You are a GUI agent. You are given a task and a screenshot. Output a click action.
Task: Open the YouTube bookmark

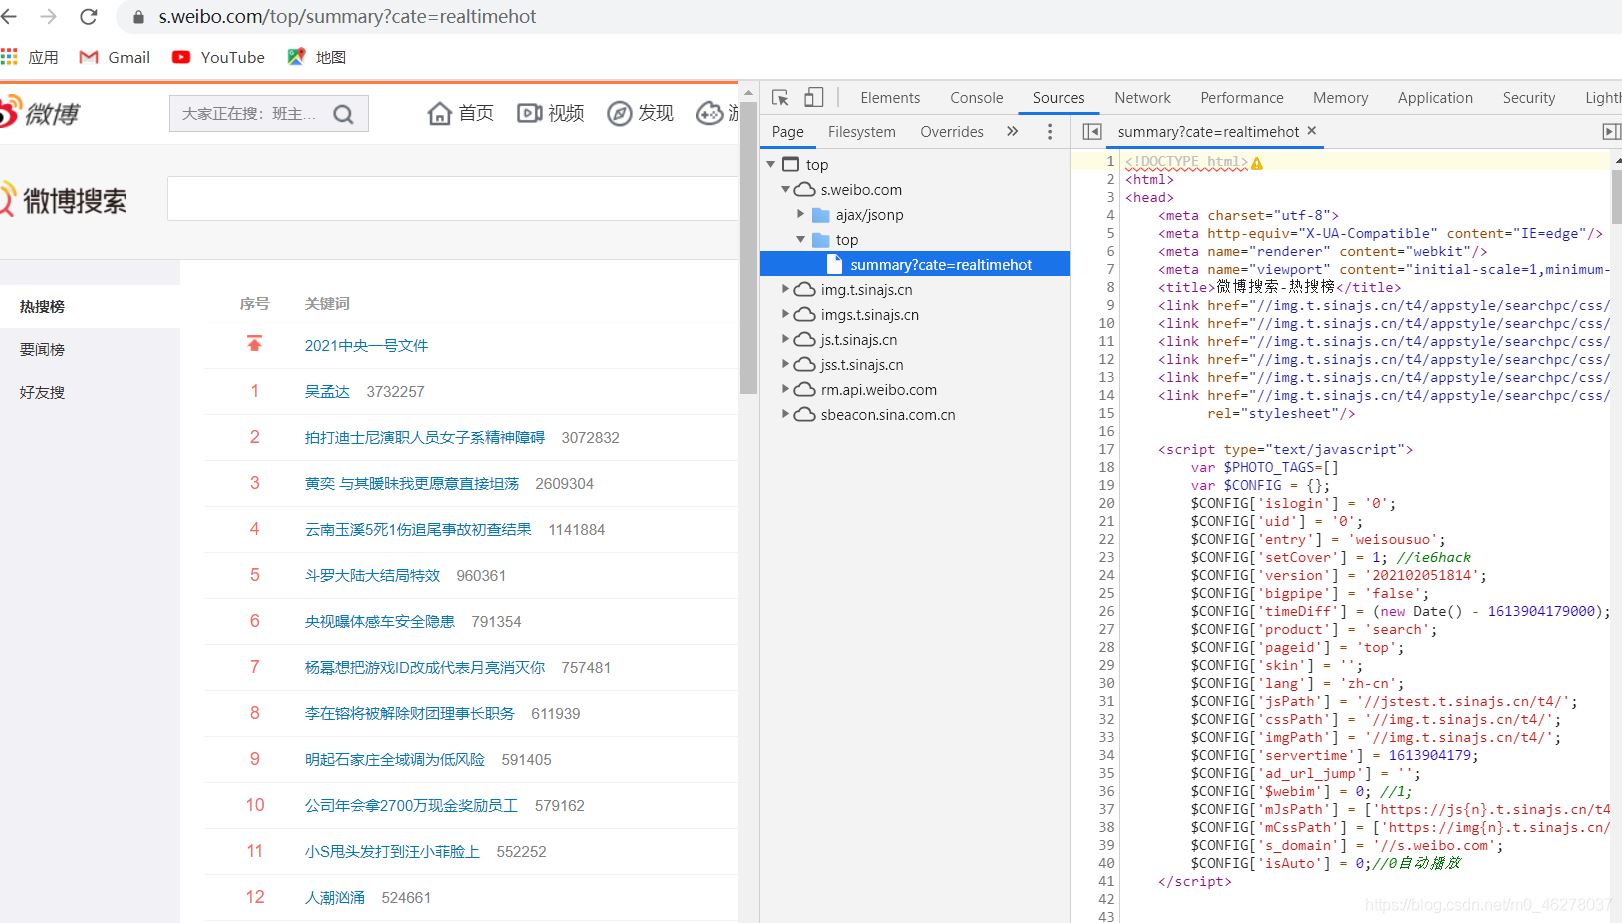coord(218,57)
